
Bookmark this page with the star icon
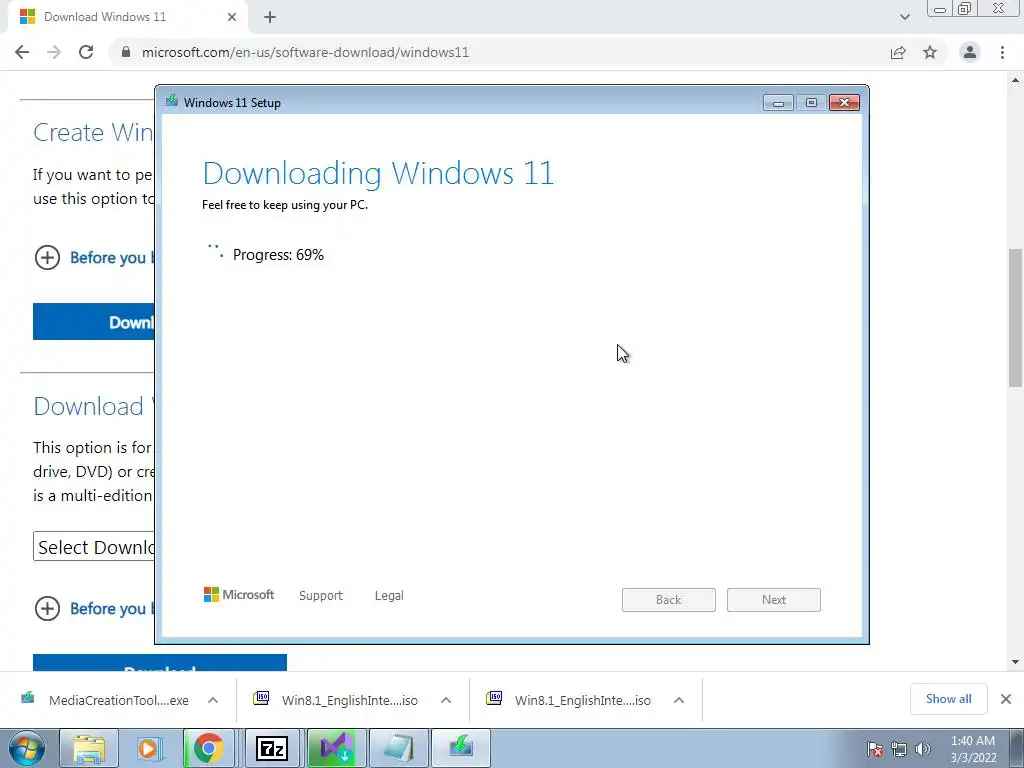pyautogui.click(x=930, y=52)
